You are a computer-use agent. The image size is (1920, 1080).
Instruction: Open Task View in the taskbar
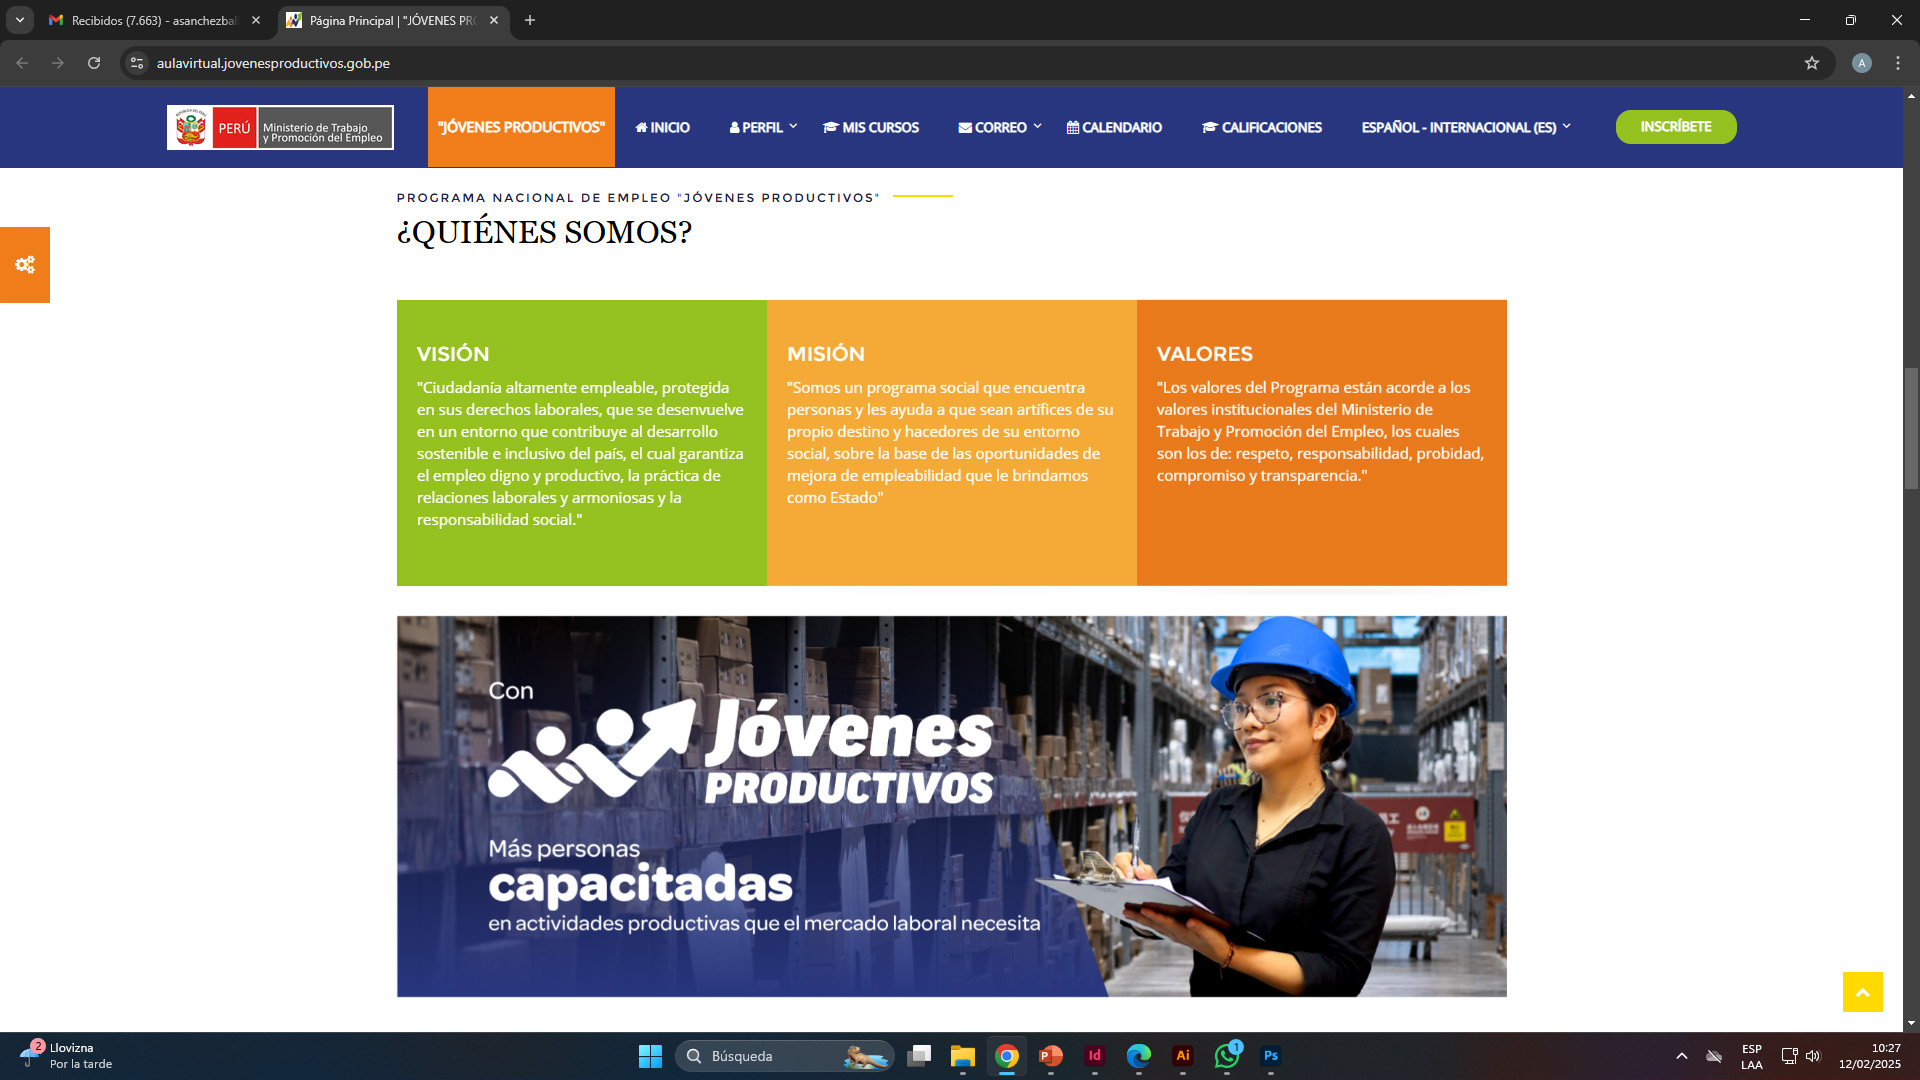coord(919,1056)
